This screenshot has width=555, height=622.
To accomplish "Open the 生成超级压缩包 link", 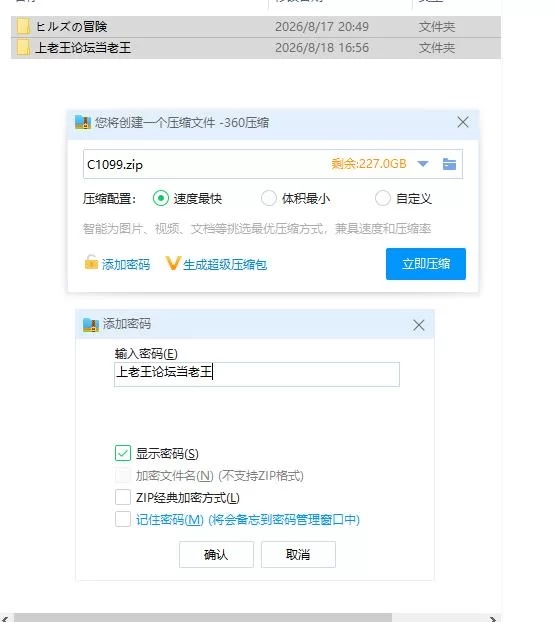I will (225, 265).
